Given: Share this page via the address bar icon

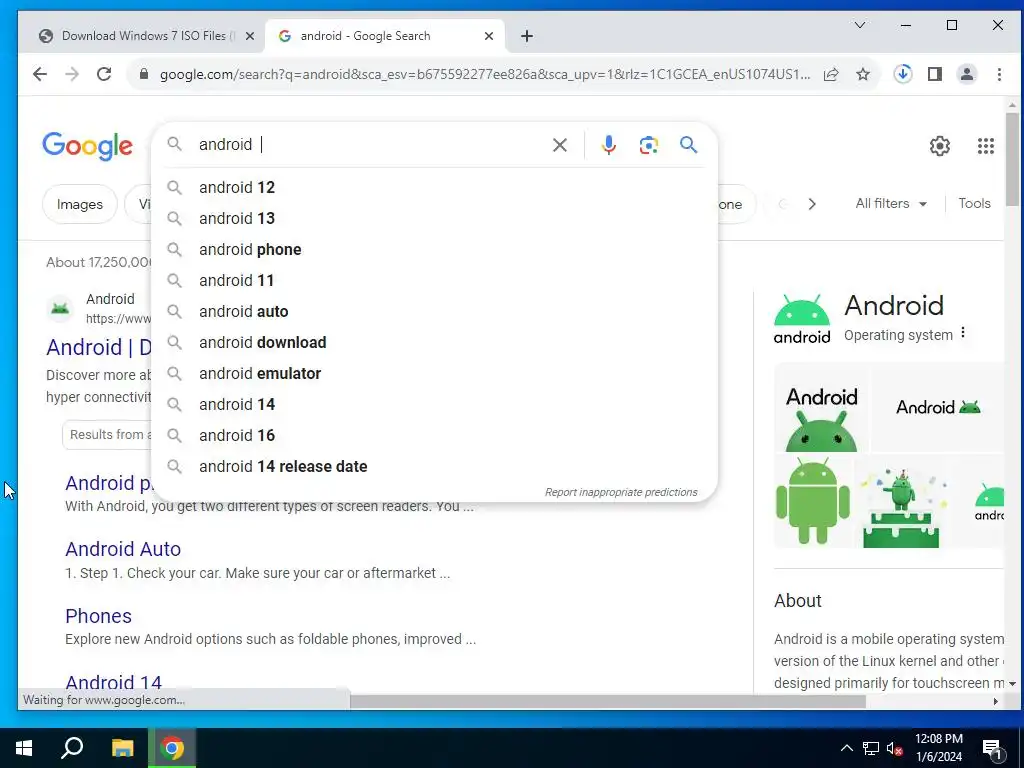Looking at the screenshot, I should (x=831, y=74).
